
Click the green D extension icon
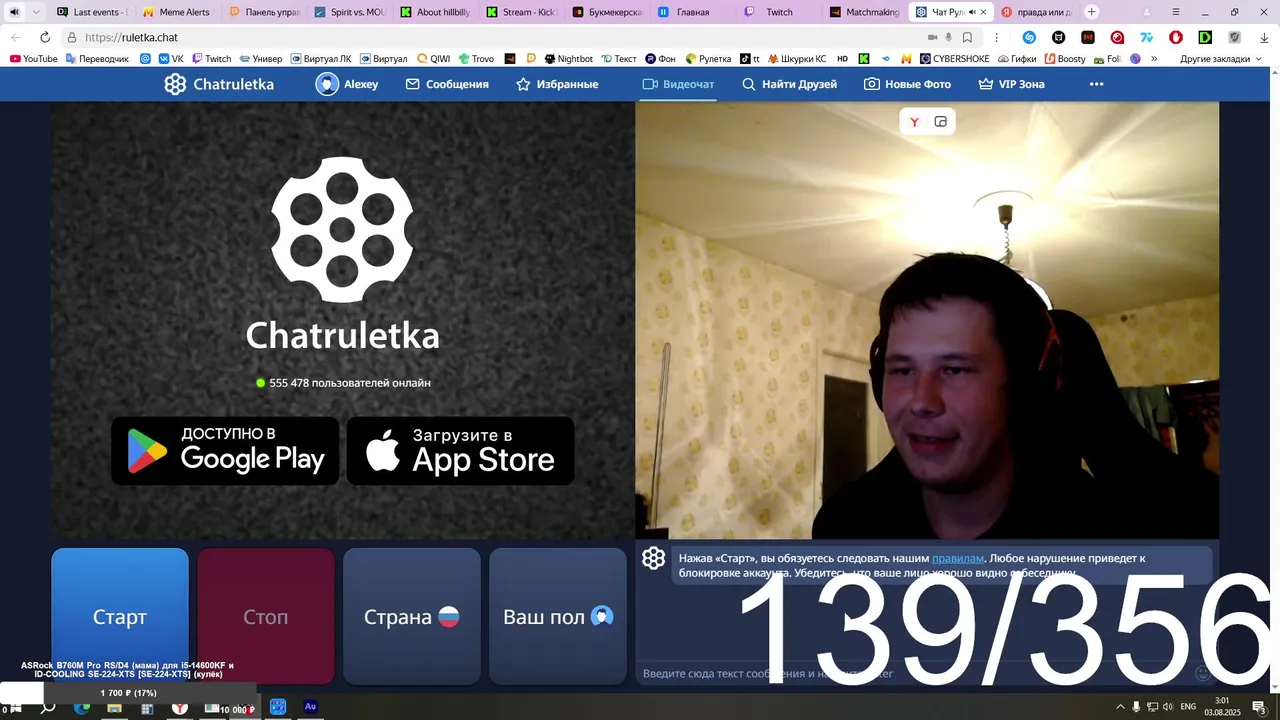[x=1205, y=37]
